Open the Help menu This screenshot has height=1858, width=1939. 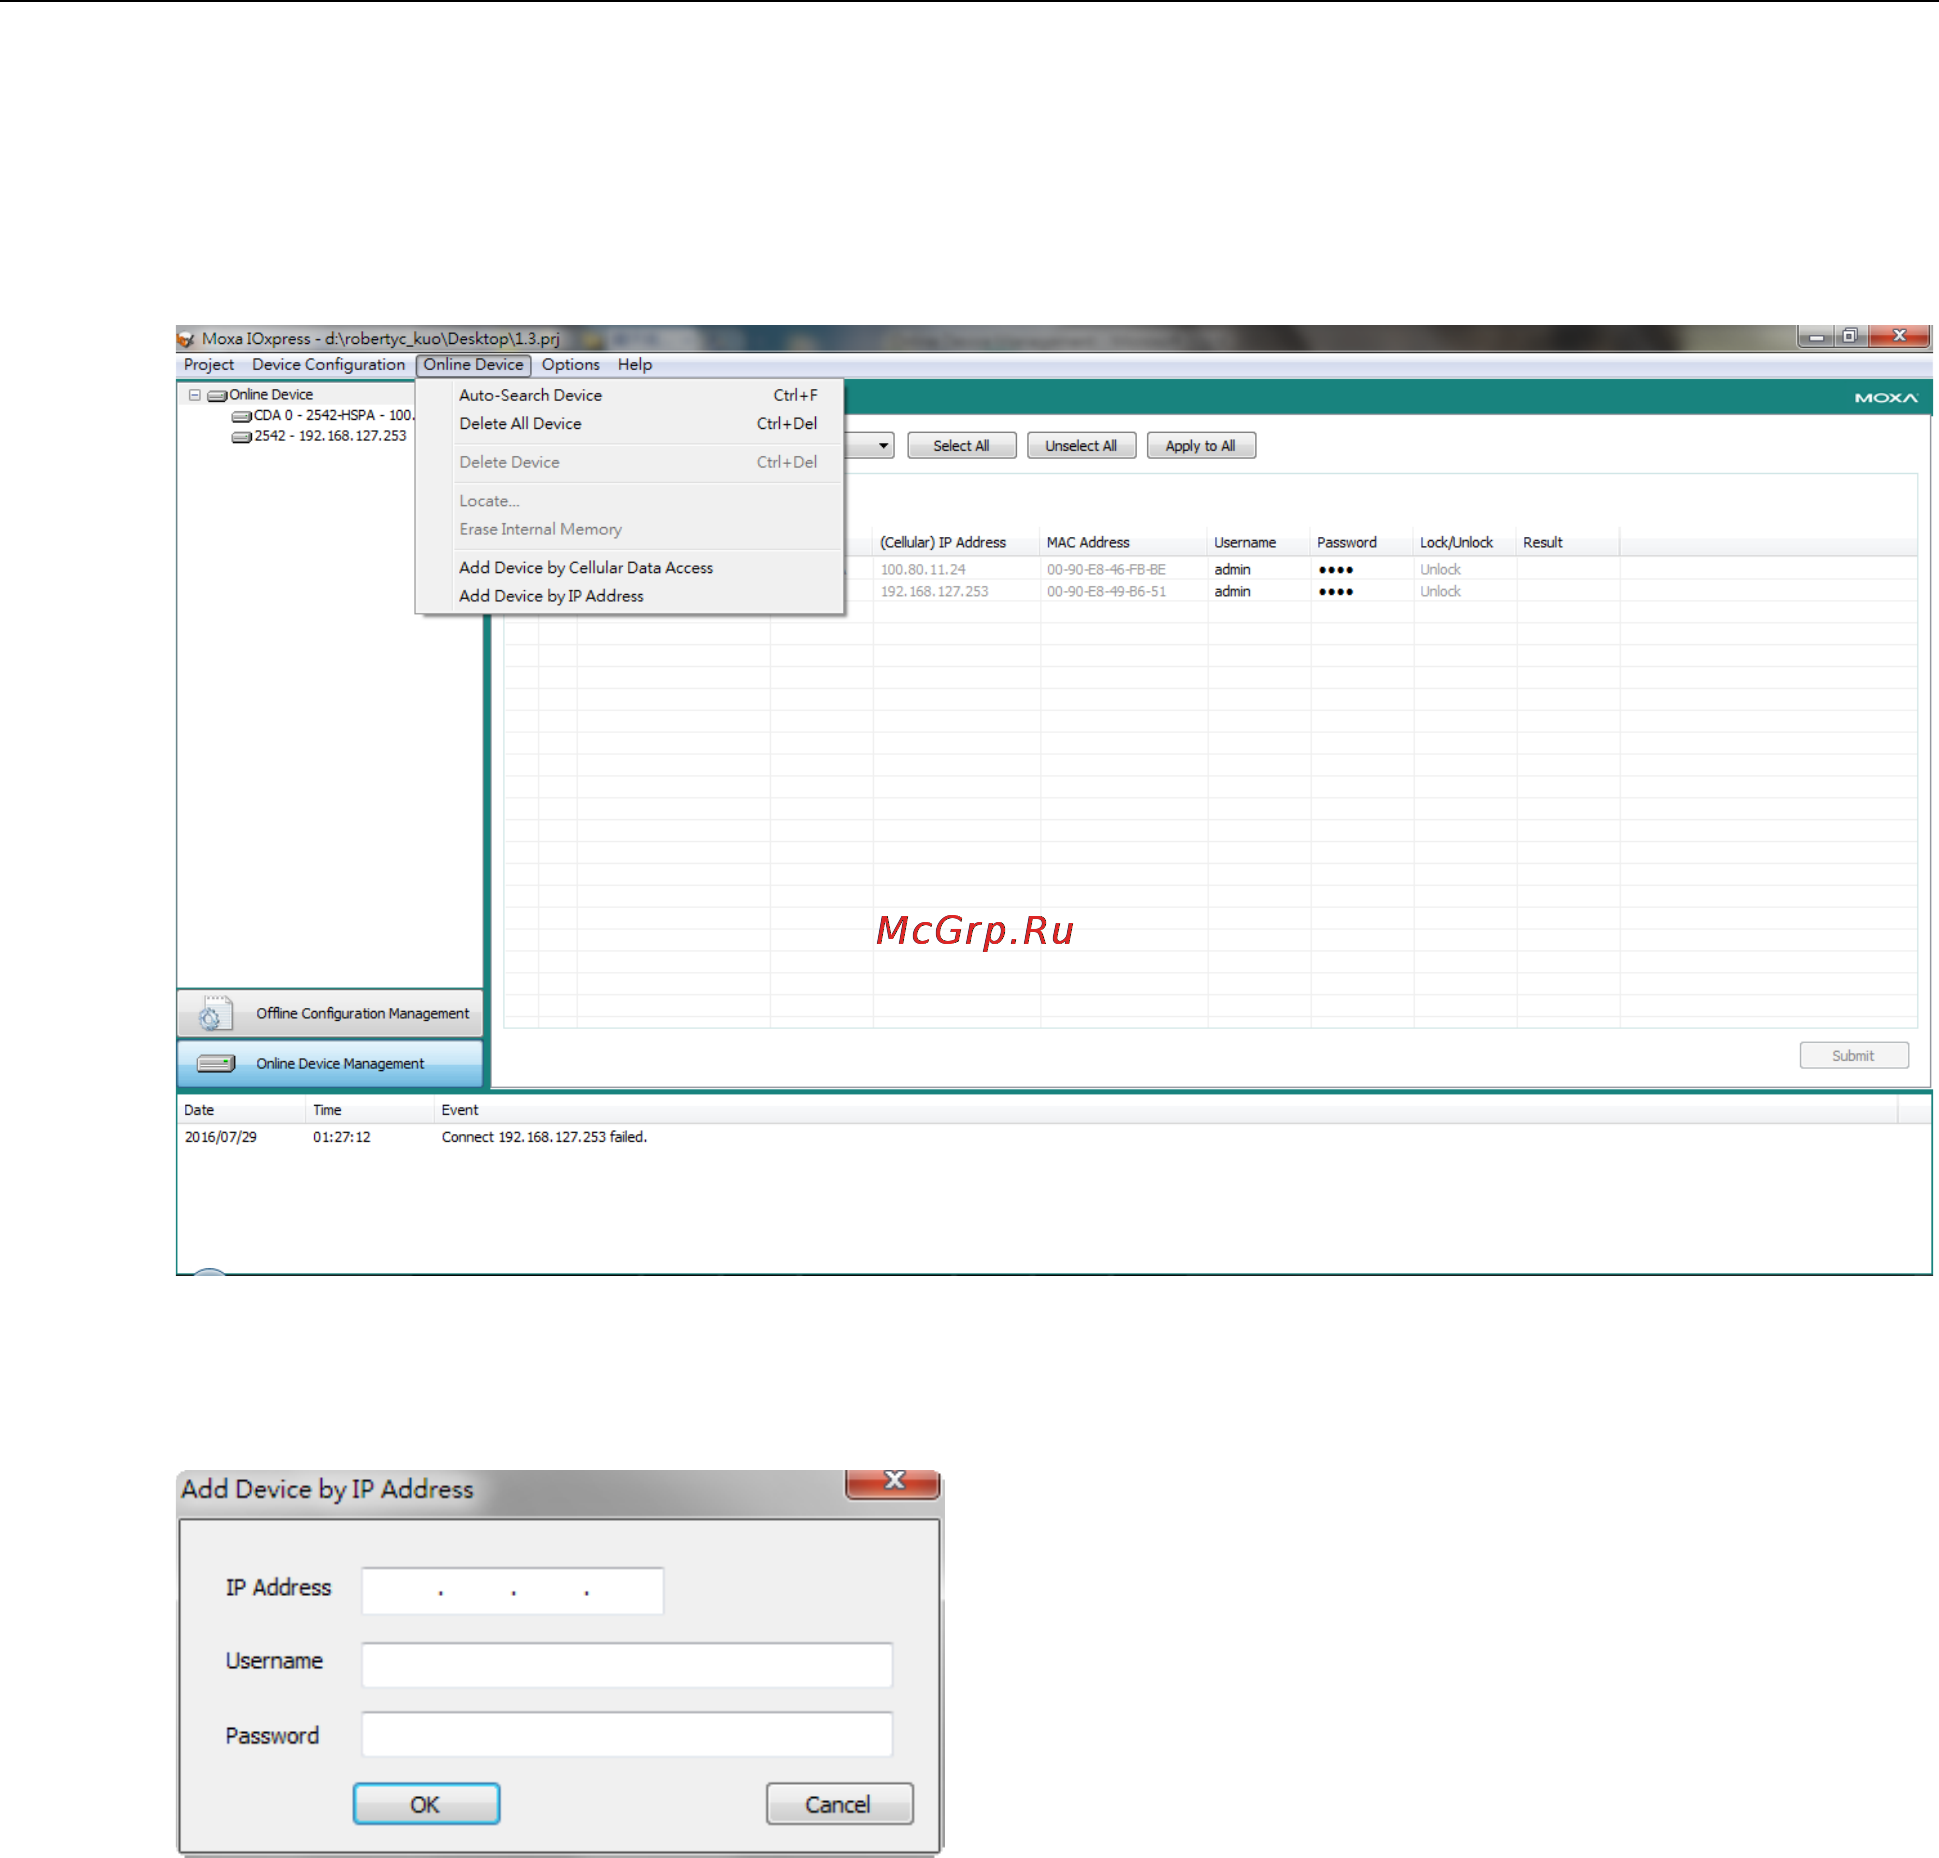point(634,365)
